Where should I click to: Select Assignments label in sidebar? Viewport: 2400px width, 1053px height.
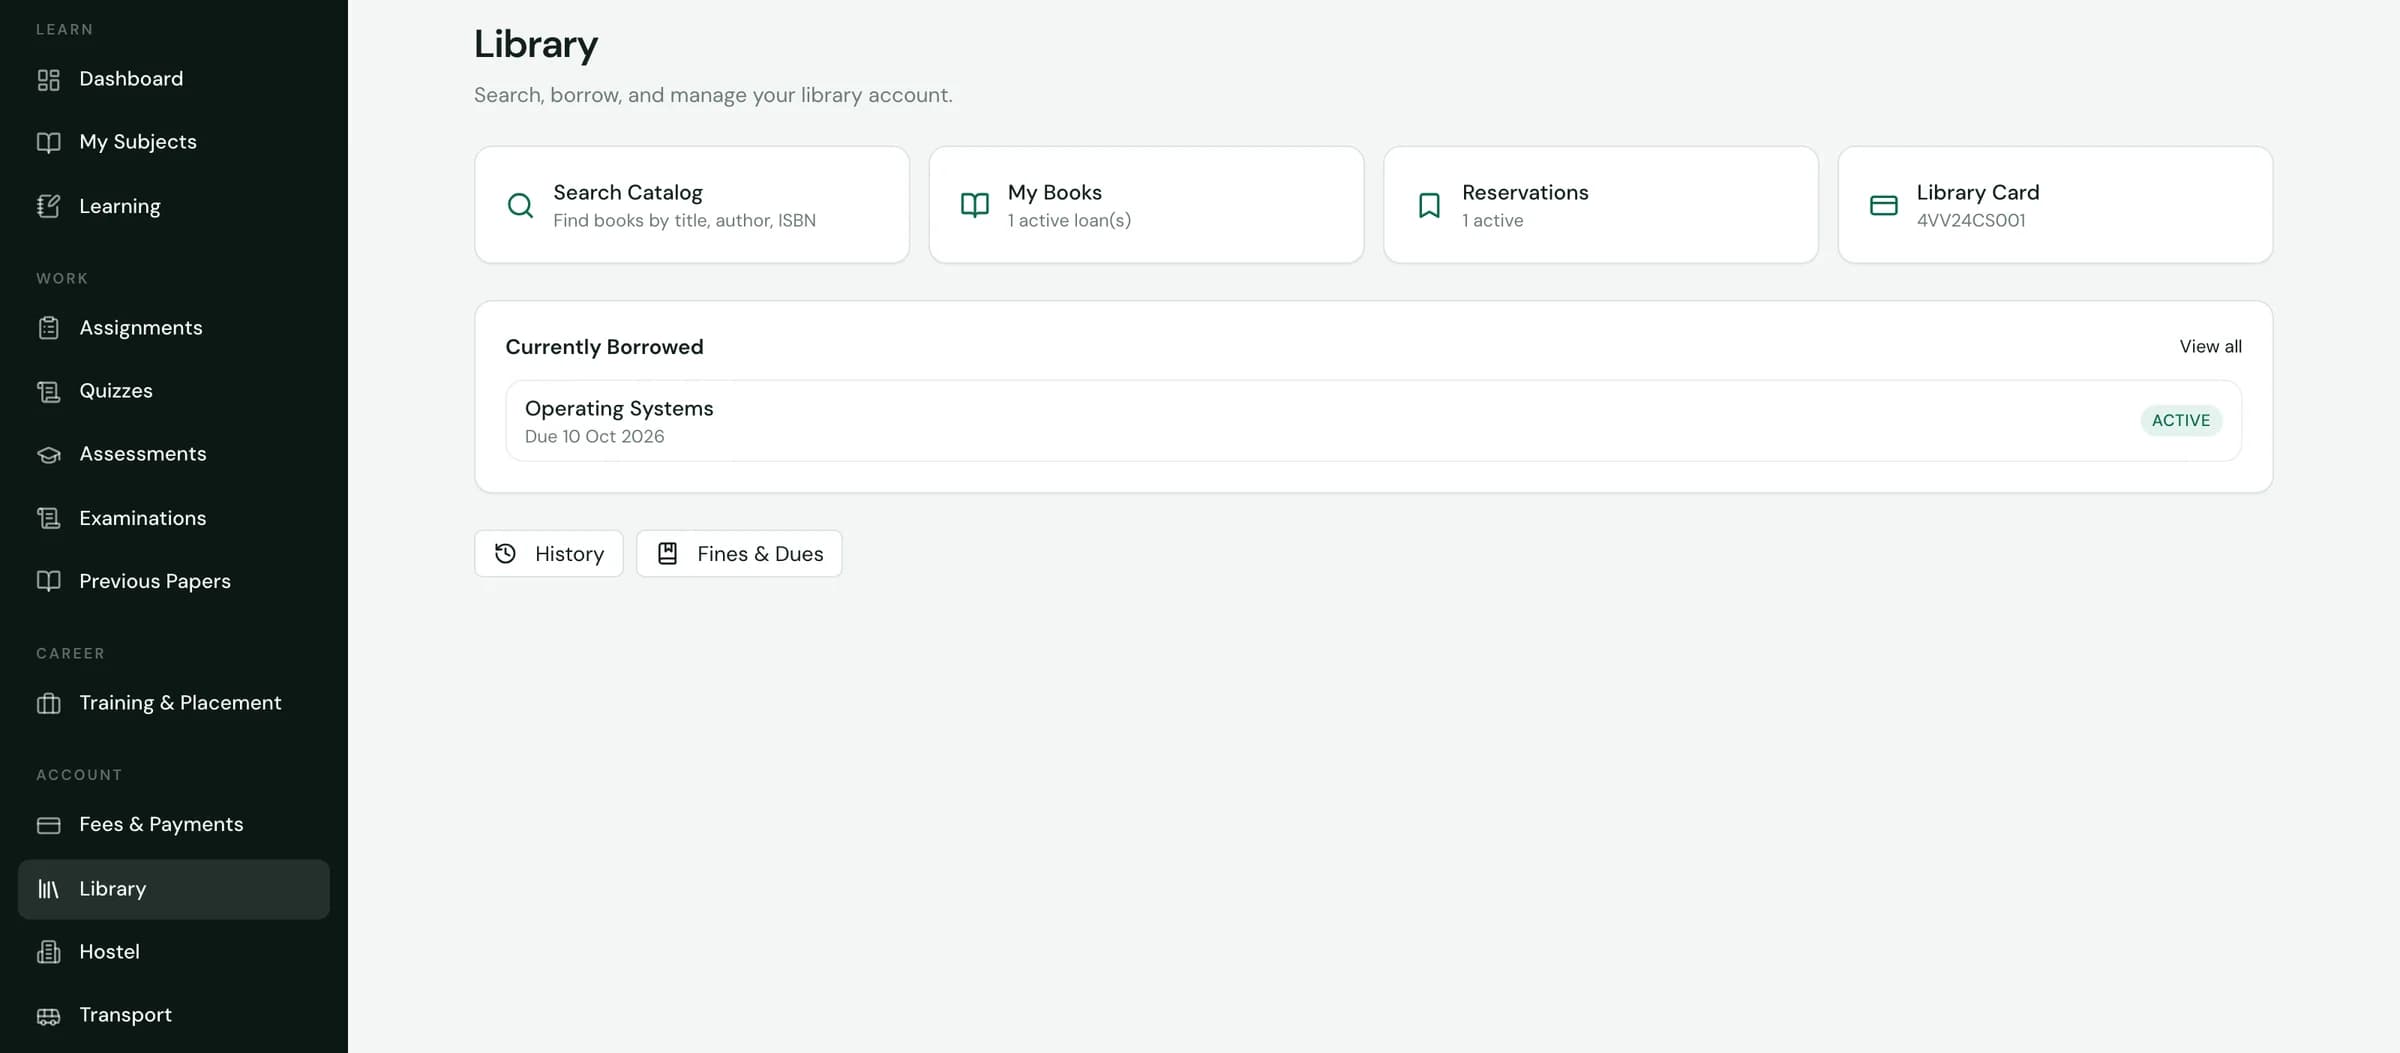(141, 328)
